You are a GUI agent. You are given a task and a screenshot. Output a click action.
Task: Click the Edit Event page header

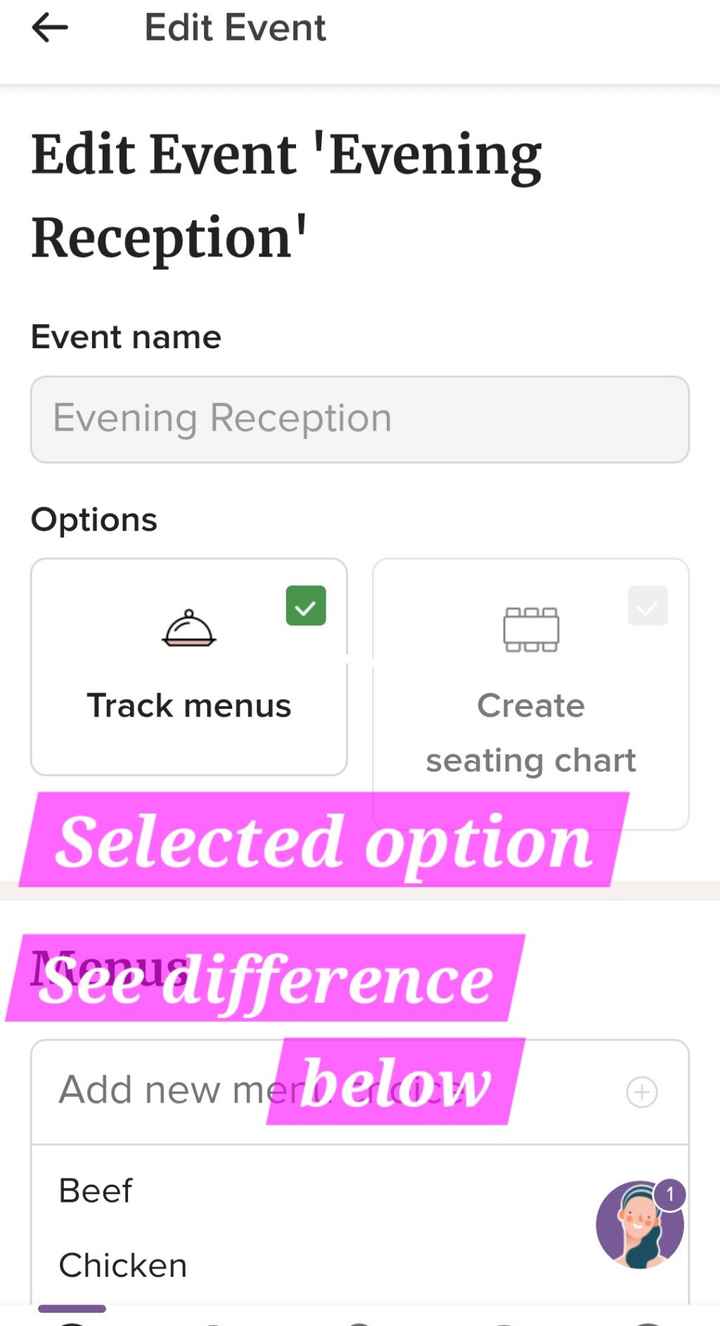[x=235, y=27]
